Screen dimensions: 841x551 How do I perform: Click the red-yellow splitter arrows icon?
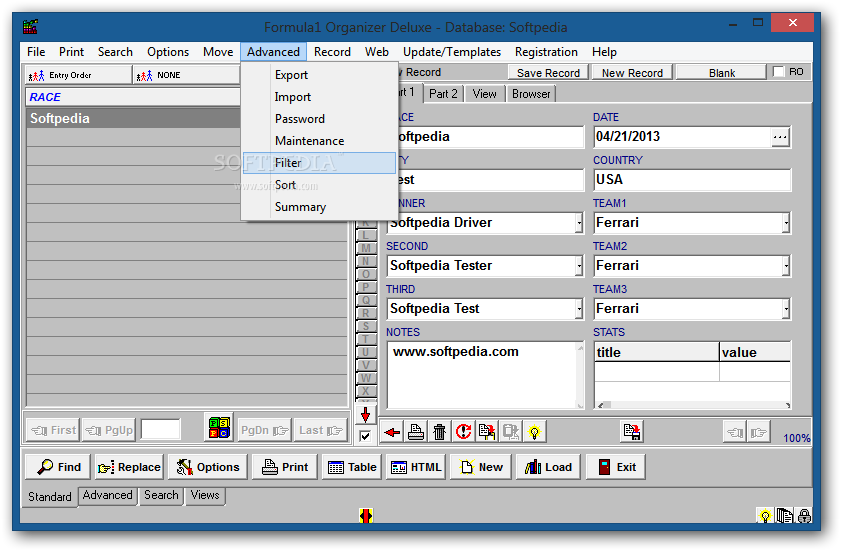pos(366,516)
